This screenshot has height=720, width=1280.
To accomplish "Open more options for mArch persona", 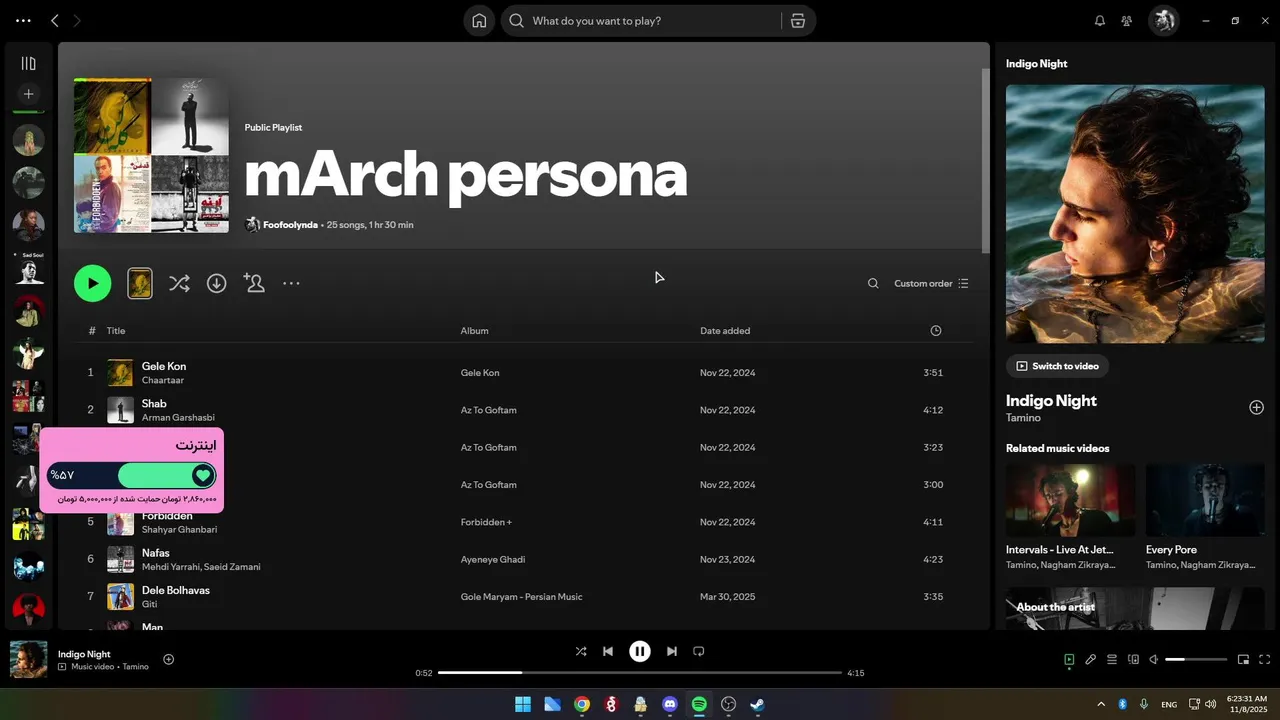I will pos(291,283).
